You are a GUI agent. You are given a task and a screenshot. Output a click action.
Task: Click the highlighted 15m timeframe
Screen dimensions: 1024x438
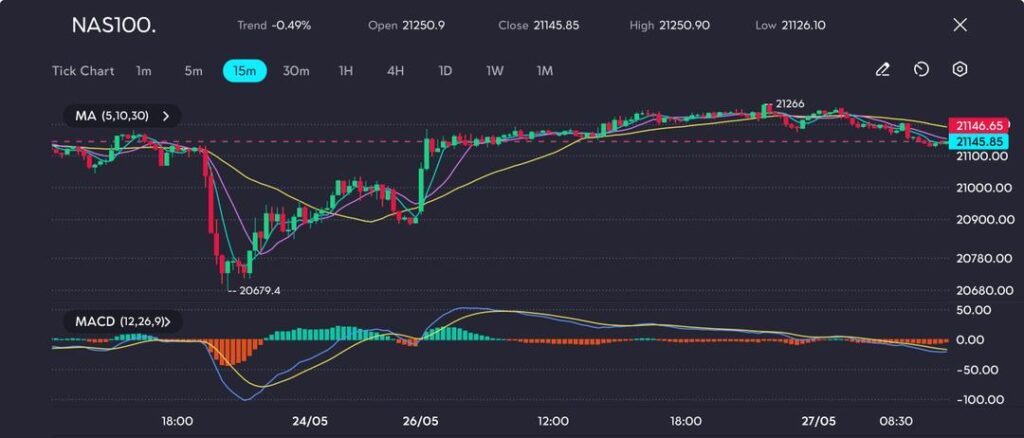[x=244, y=71]
